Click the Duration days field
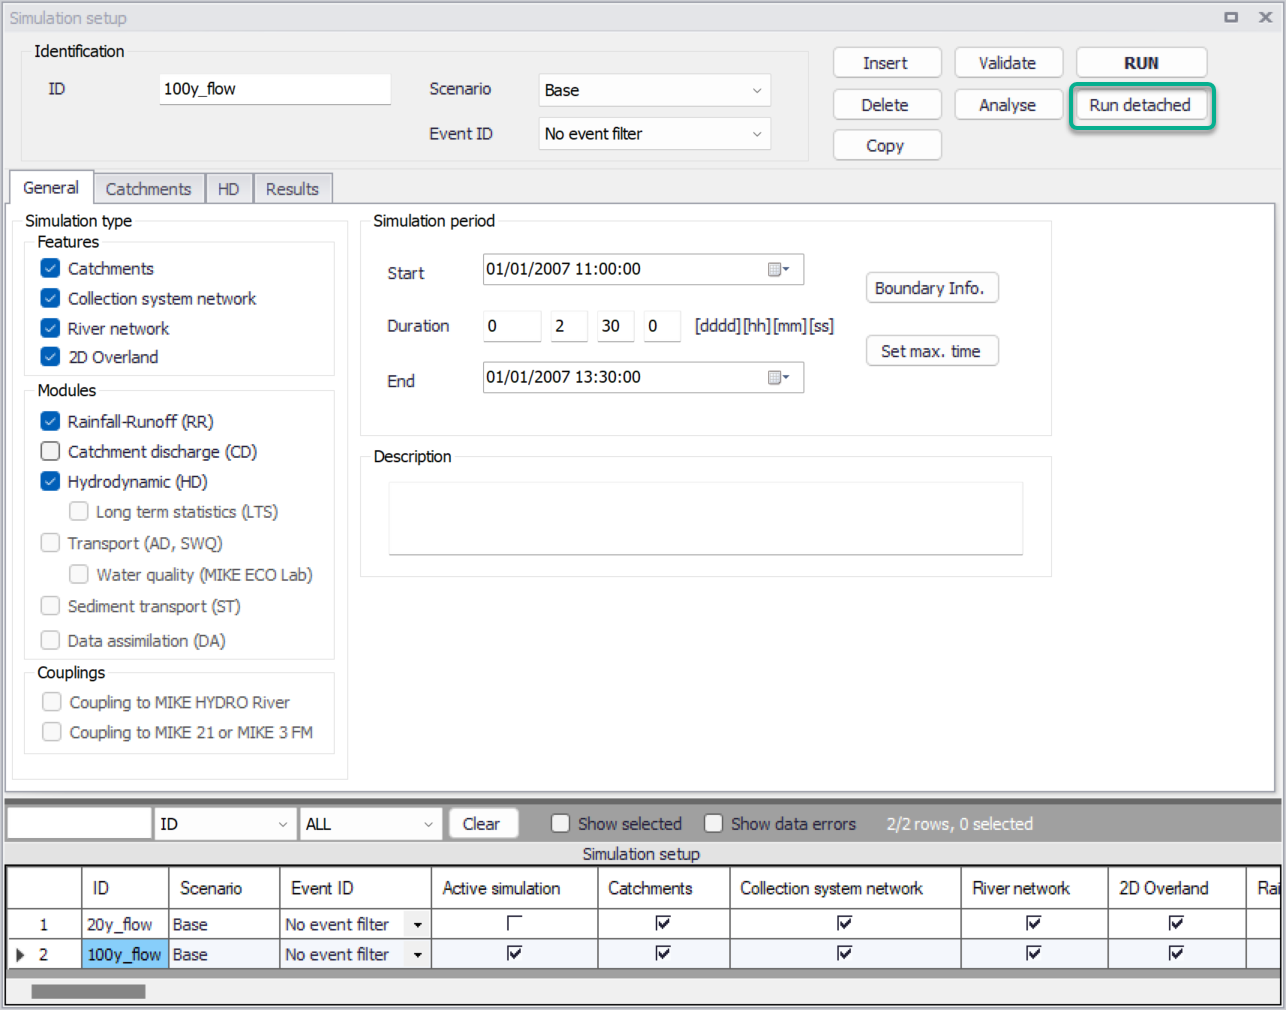The width and height of the screenshot is (1286, 1010). click(x=512, y=326)
